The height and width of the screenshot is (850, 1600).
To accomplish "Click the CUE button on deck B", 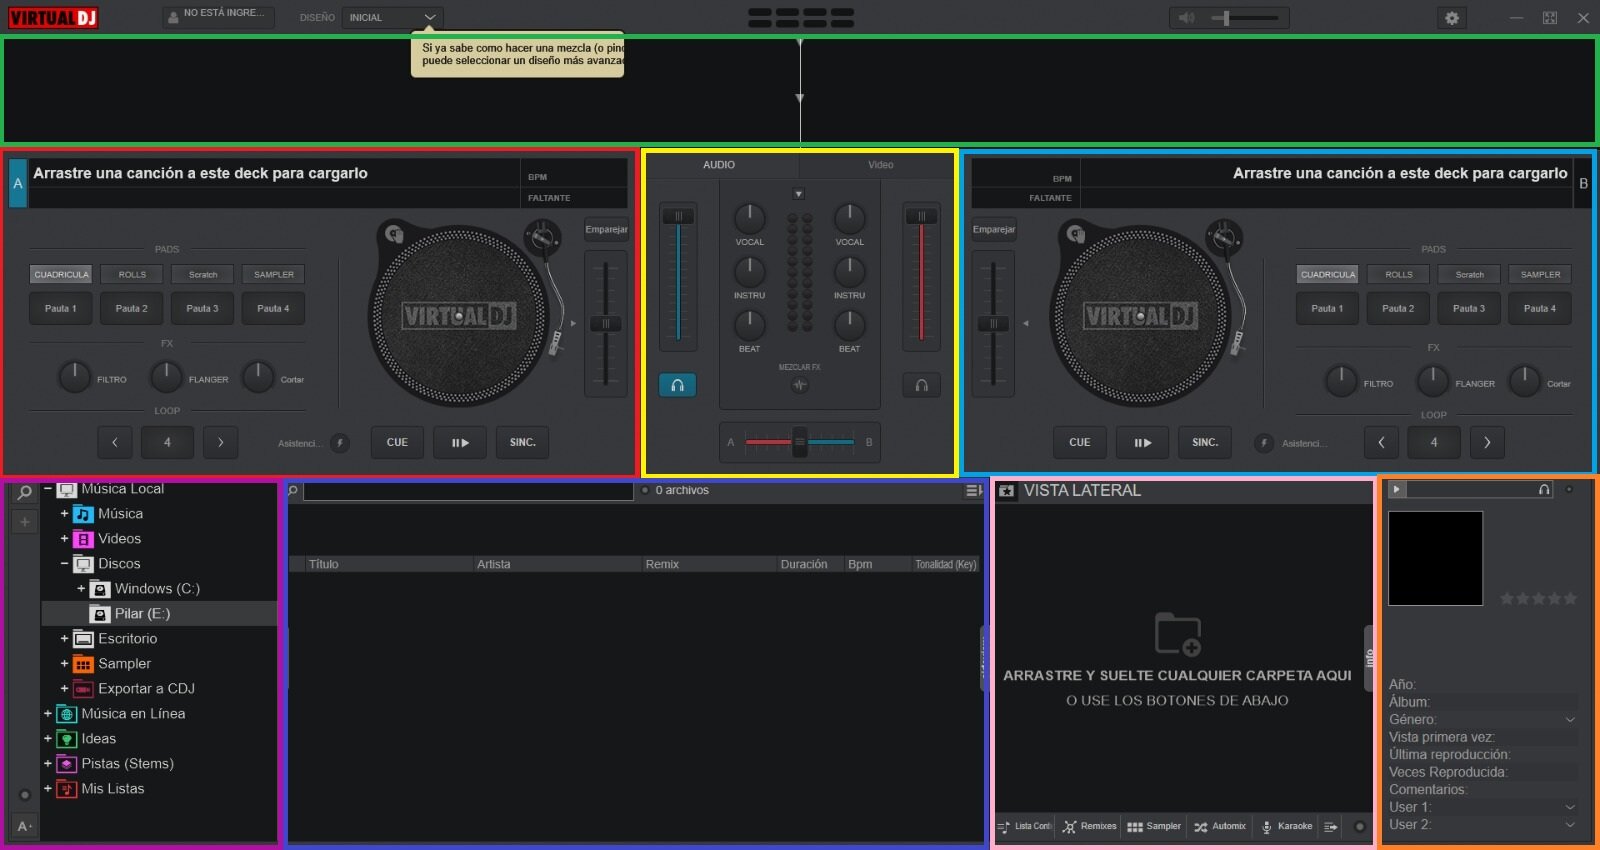I will 1080,442.
